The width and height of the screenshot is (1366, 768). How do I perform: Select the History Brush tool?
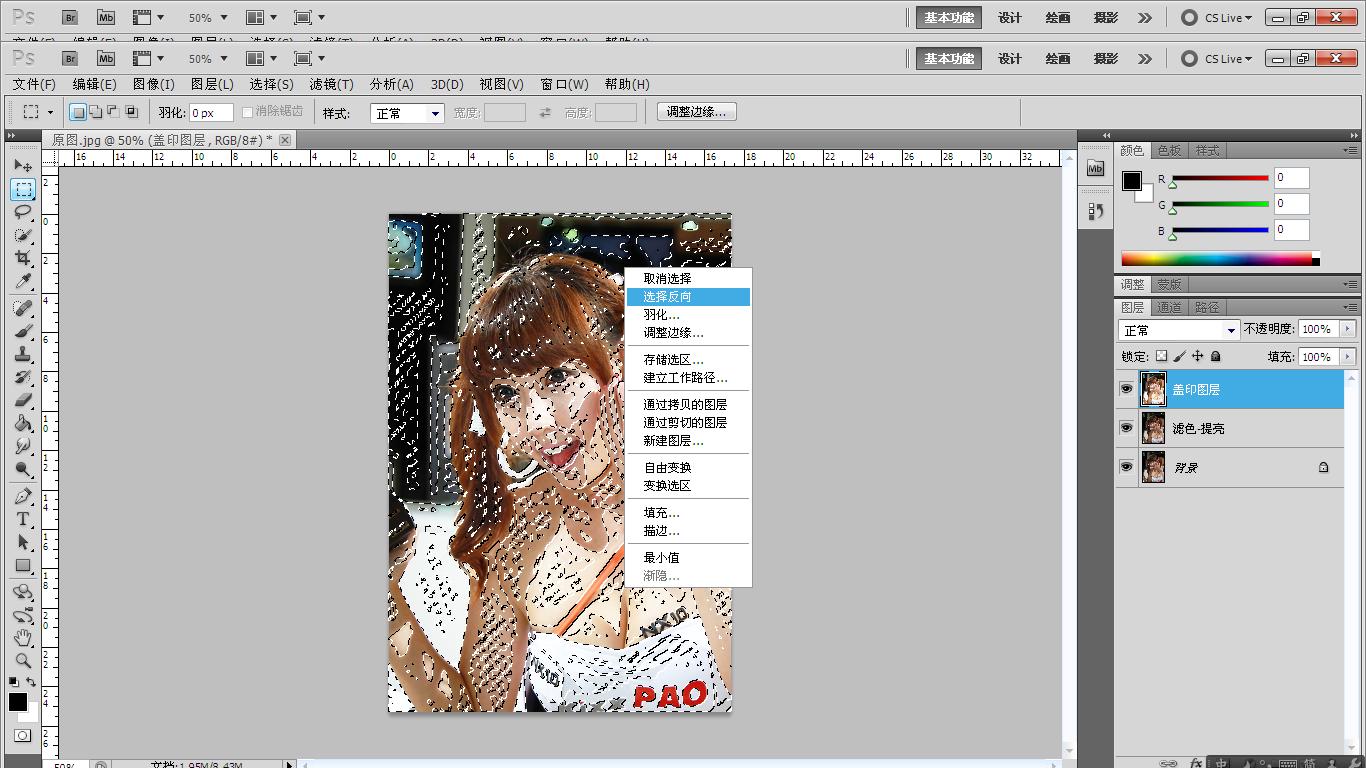[22, 377]
